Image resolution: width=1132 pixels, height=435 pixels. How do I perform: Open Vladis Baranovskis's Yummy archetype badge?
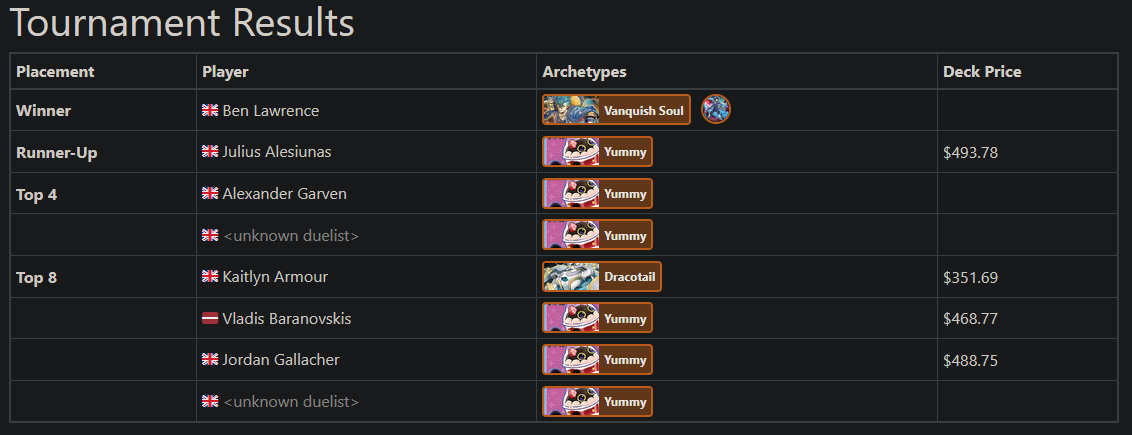pos(598,318)
